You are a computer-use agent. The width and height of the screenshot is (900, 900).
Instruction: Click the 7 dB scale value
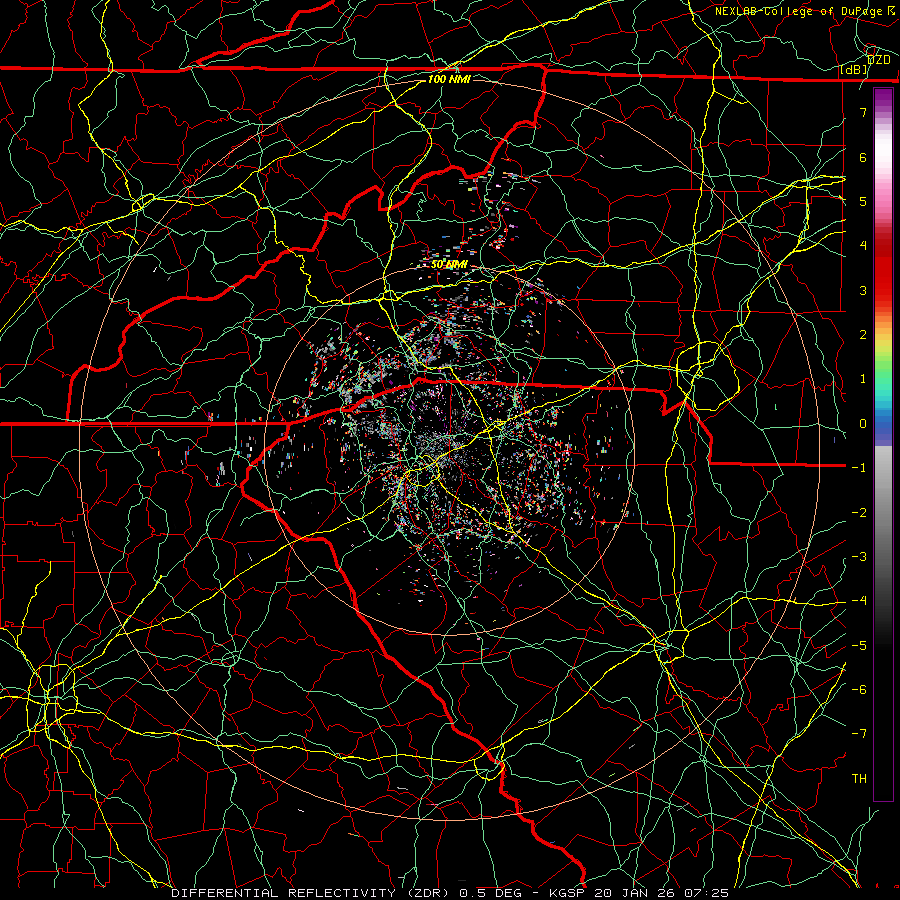pos(863,112)
